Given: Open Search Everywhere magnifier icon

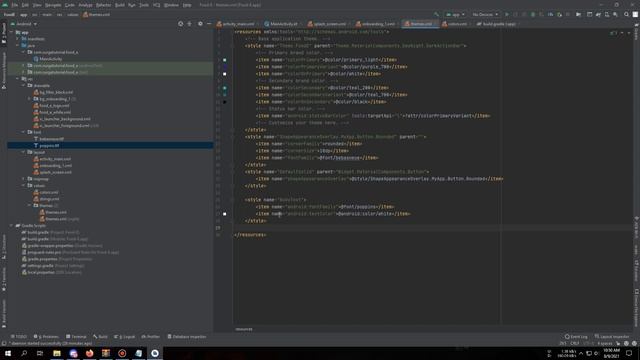Looking at the screenshot, I should pos(626,14).
